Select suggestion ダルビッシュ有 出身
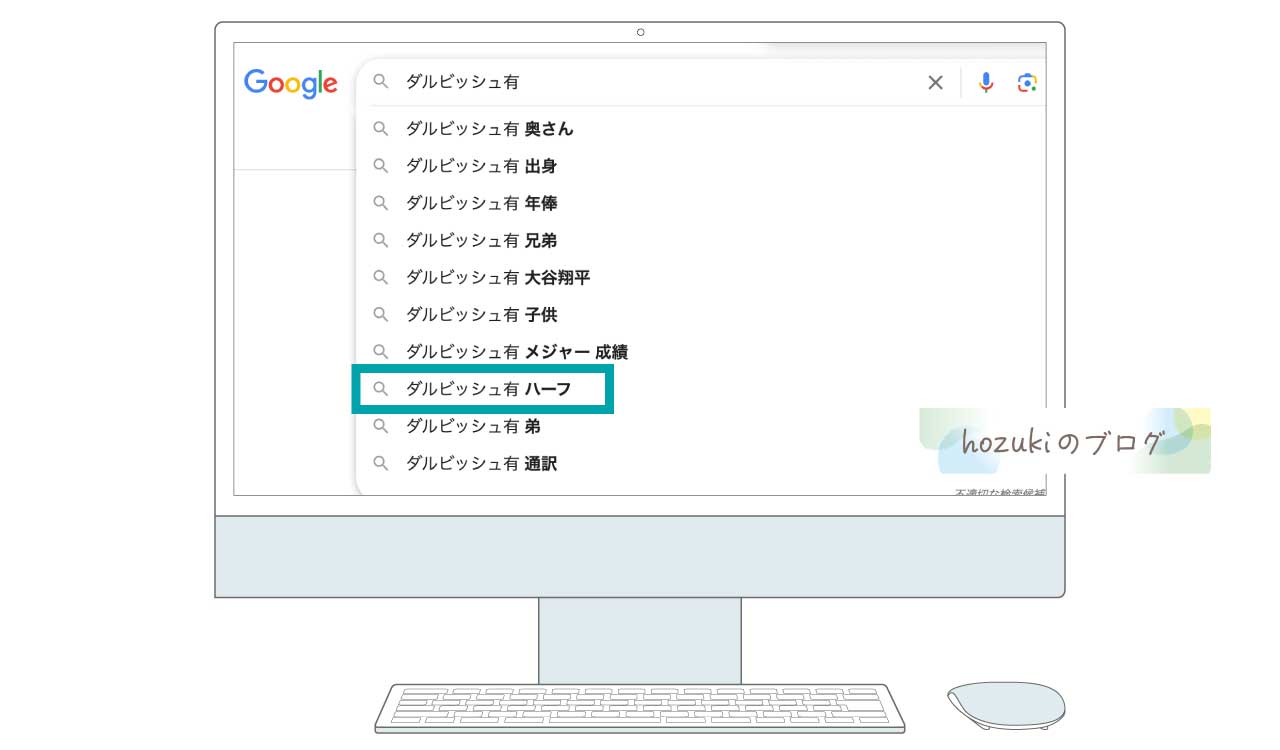Image resolution: width=1280 pixels, height=750 pixels. [x=701, y=166]
